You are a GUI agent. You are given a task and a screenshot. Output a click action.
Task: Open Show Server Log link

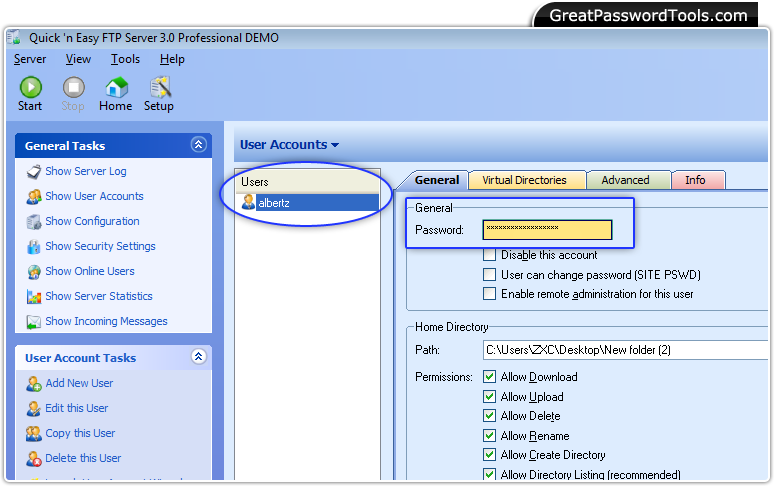[86, 171]
